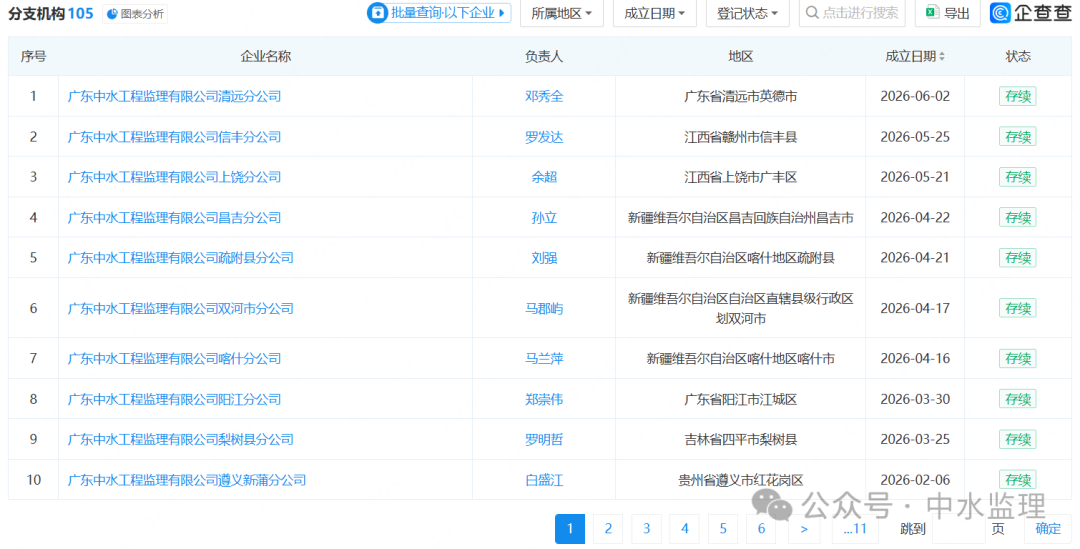Click the 地区 column header
Screen dimensions: 1080x549
[x=740, y=56]
